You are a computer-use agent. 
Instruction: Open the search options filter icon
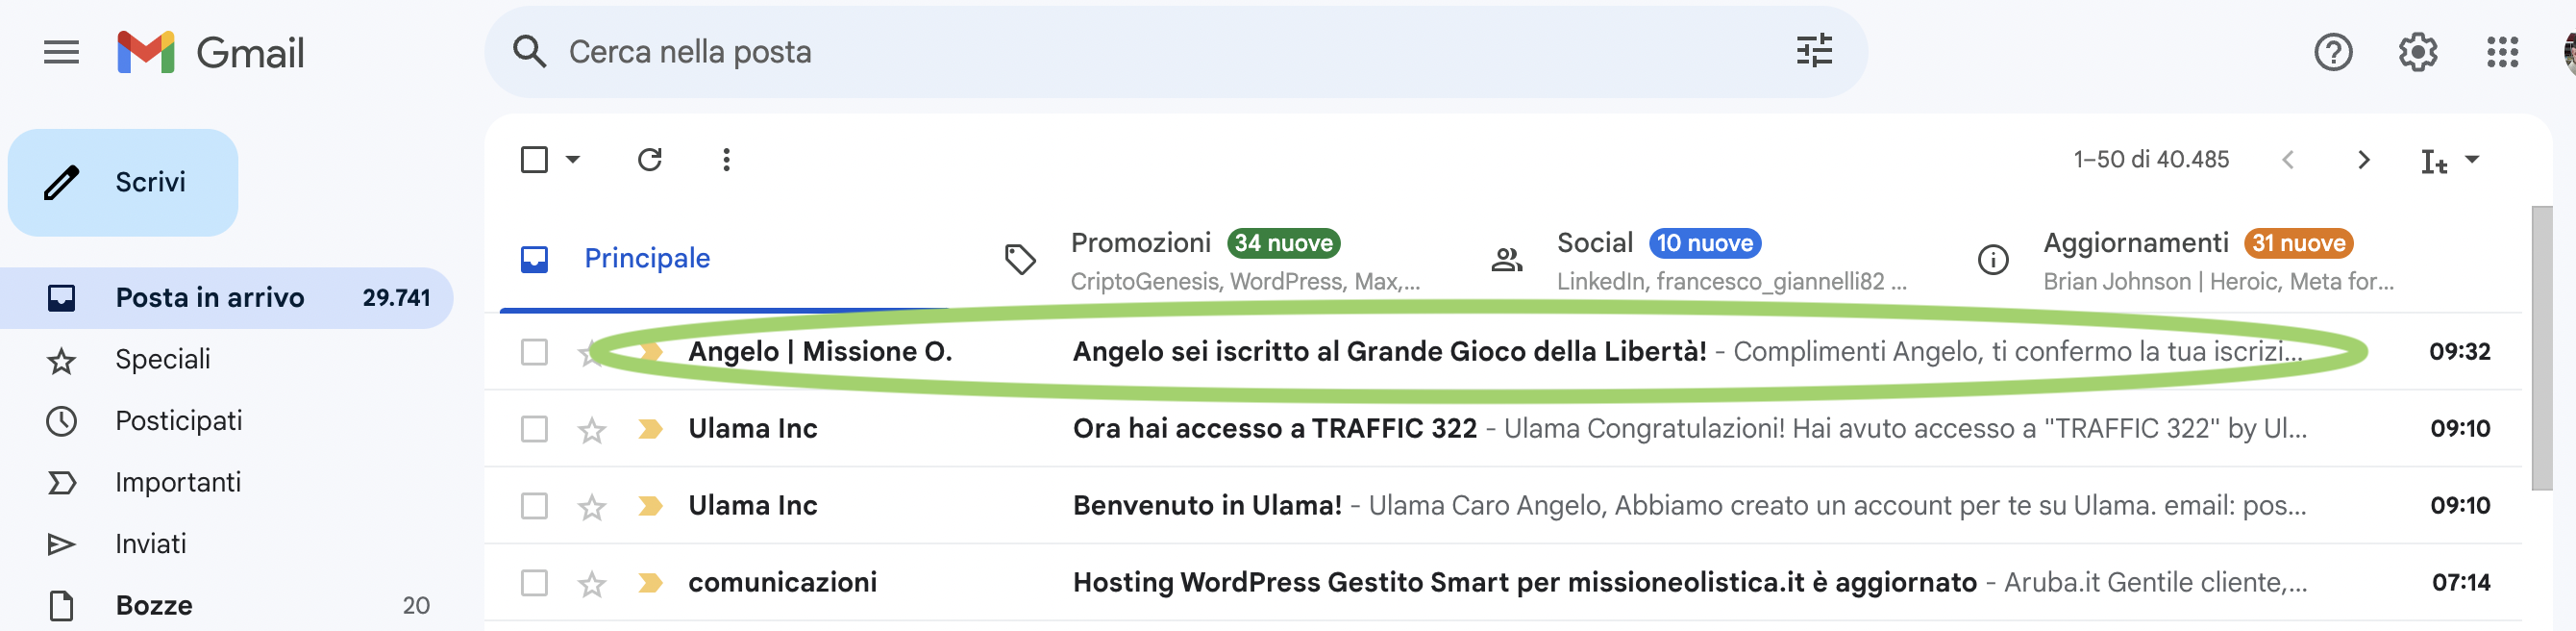pos(1813,51)
